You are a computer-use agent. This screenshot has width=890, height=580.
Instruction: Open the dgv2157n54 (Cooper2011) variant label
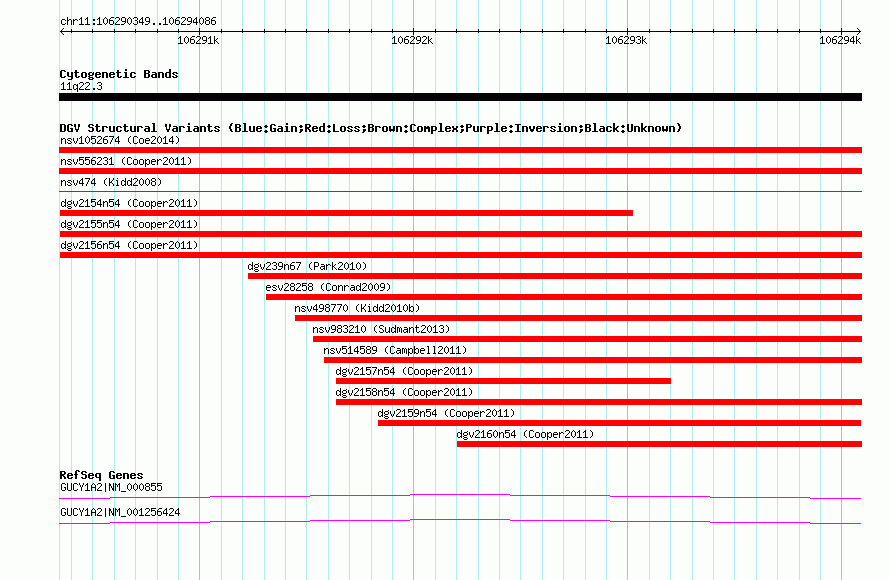pyautogui.click(x=404, y=371)
